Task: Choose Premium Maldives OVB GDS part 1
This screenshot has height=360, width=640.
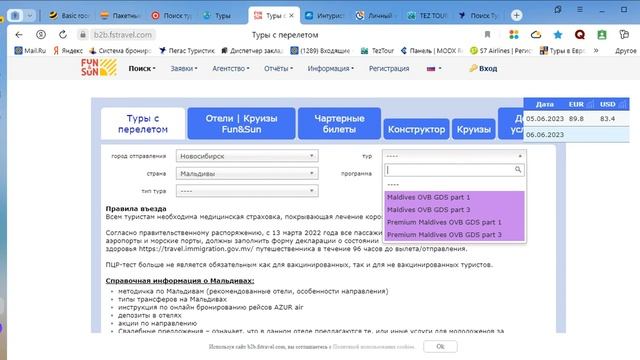Action: click(454, 222)
